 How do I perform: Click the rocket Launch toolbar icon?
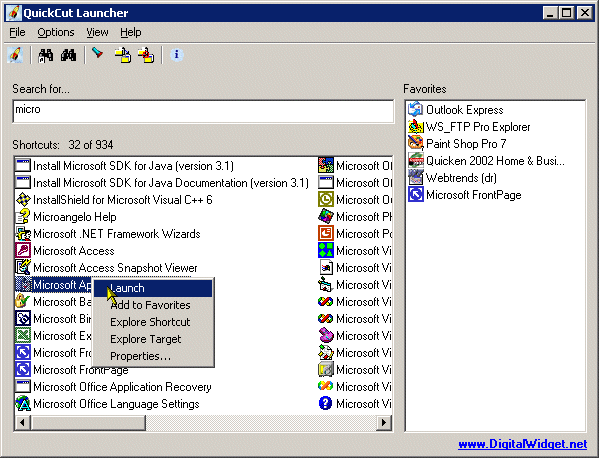click(x=15, y=55)
